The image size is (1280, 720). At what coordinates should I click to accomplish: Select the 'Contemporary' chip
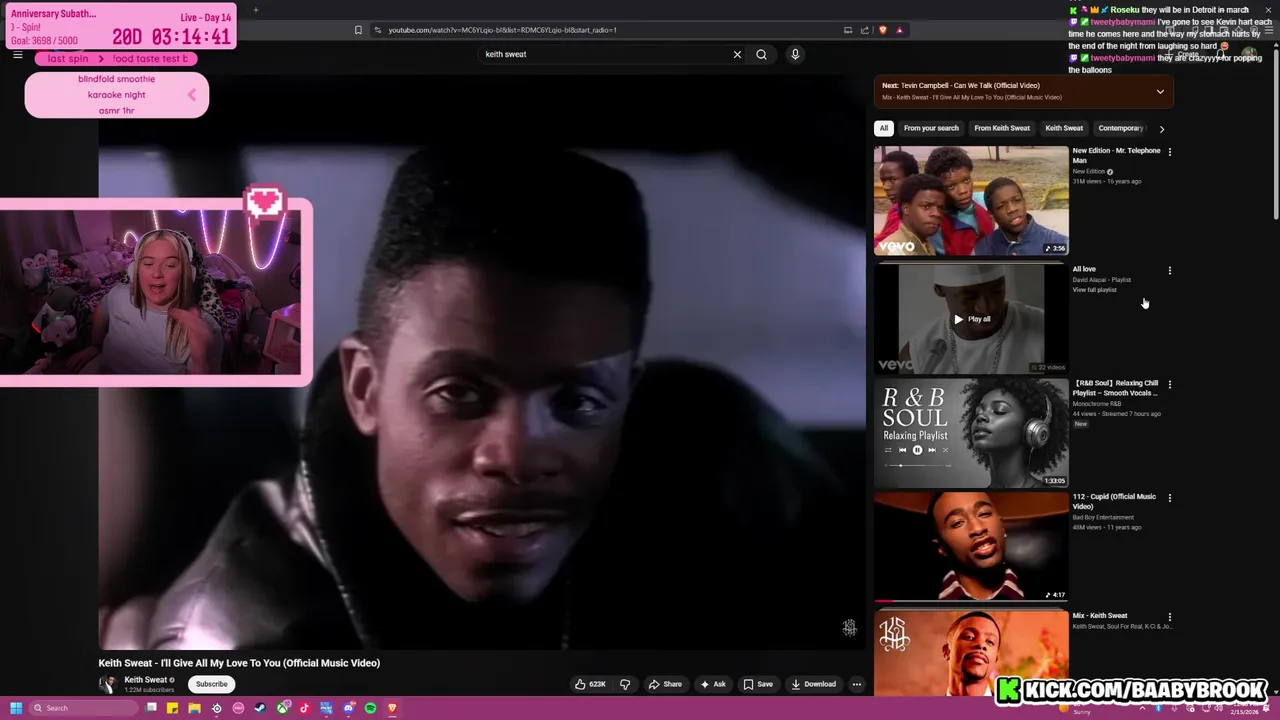click(1120, 128)
